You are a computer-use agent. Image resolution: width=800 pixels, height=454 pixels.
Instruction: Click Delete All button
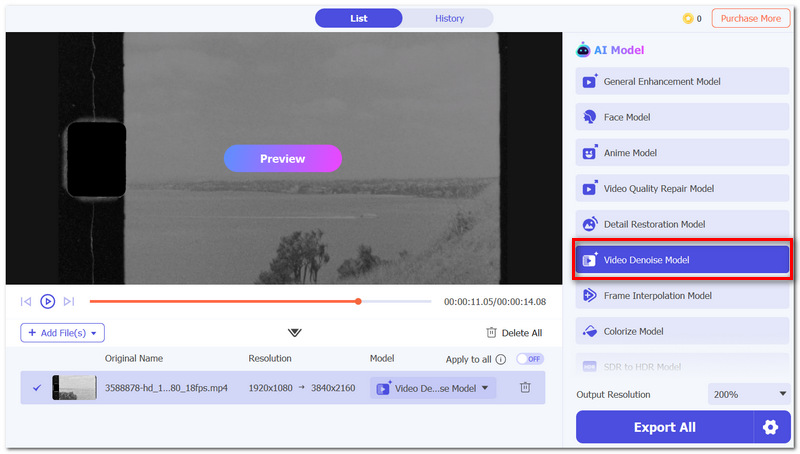click(514, 333)
